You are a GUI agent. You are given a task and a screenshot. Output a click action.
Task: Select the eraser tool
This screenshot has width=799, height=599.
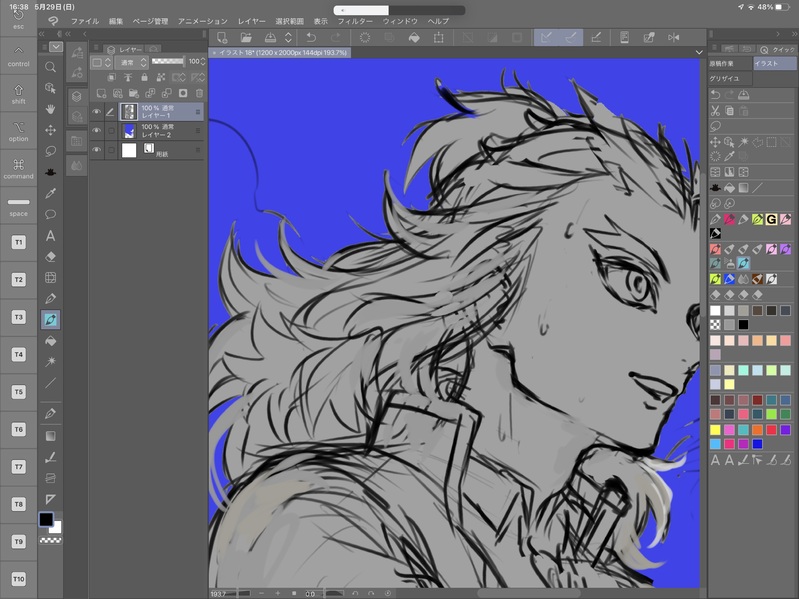[x=50, y=256]
